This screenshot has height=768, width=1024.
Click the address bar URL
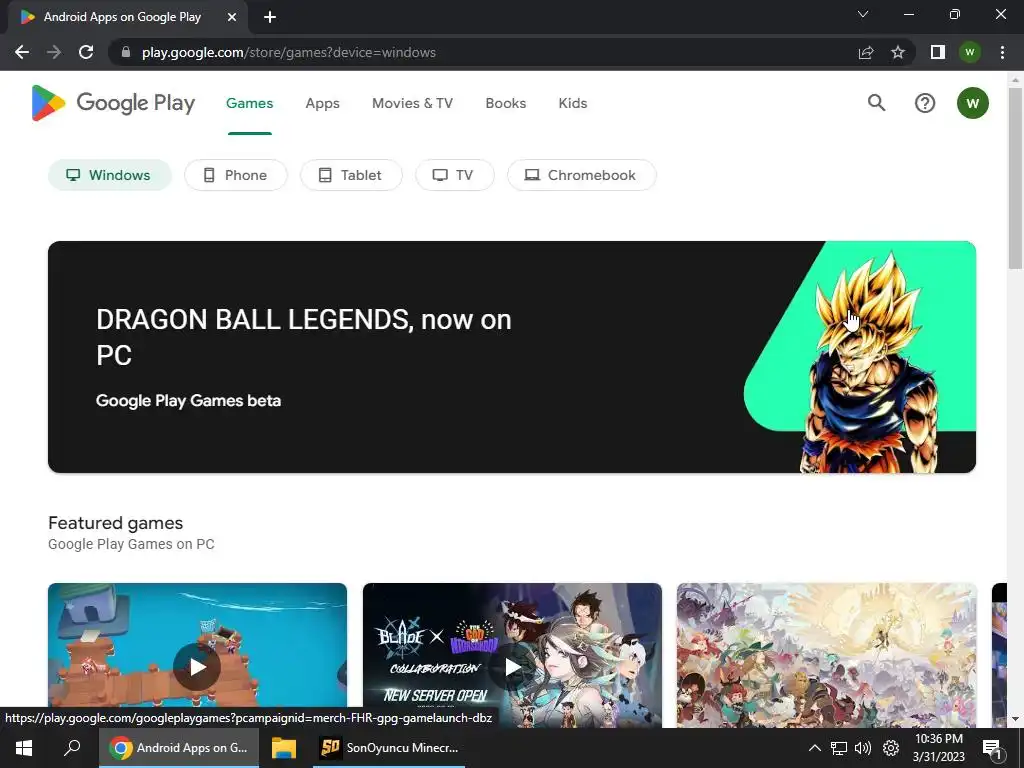tap(289, 52)
